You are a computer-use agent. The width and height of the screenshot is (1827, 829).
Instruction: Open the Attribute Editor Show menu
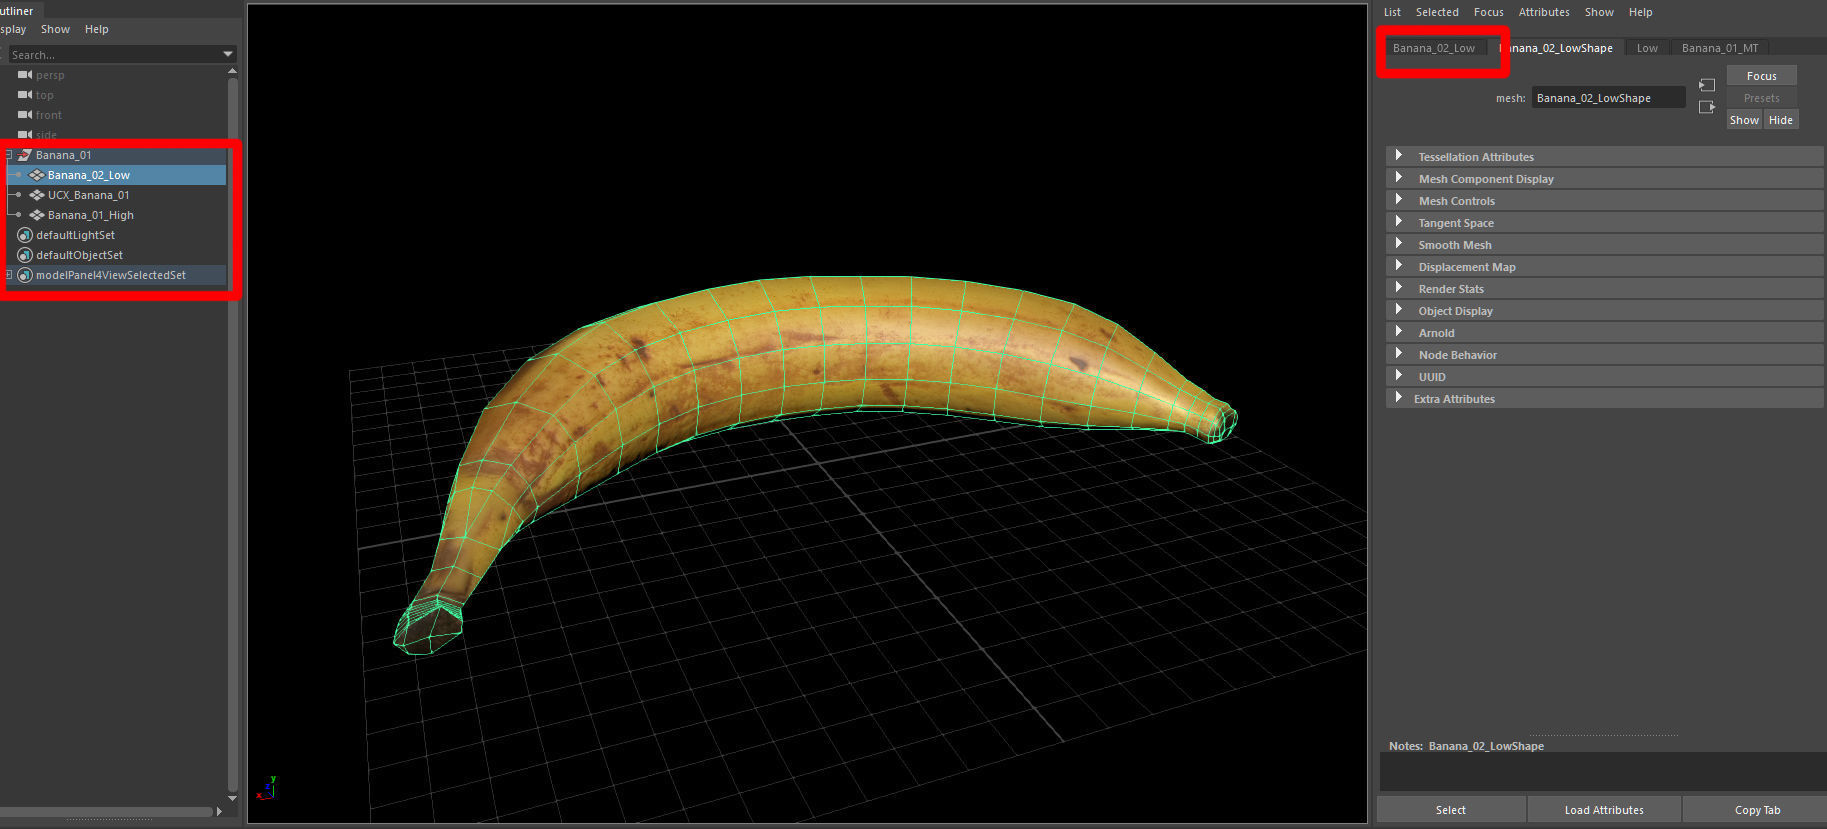click(x=1599, y=12)
